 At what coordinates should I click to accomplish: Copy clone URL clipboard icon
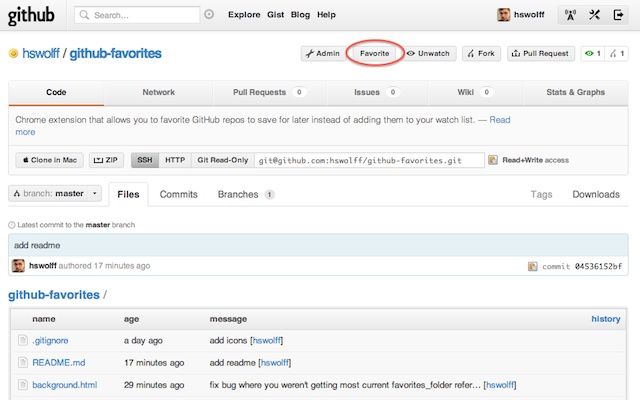coord(493,160)
